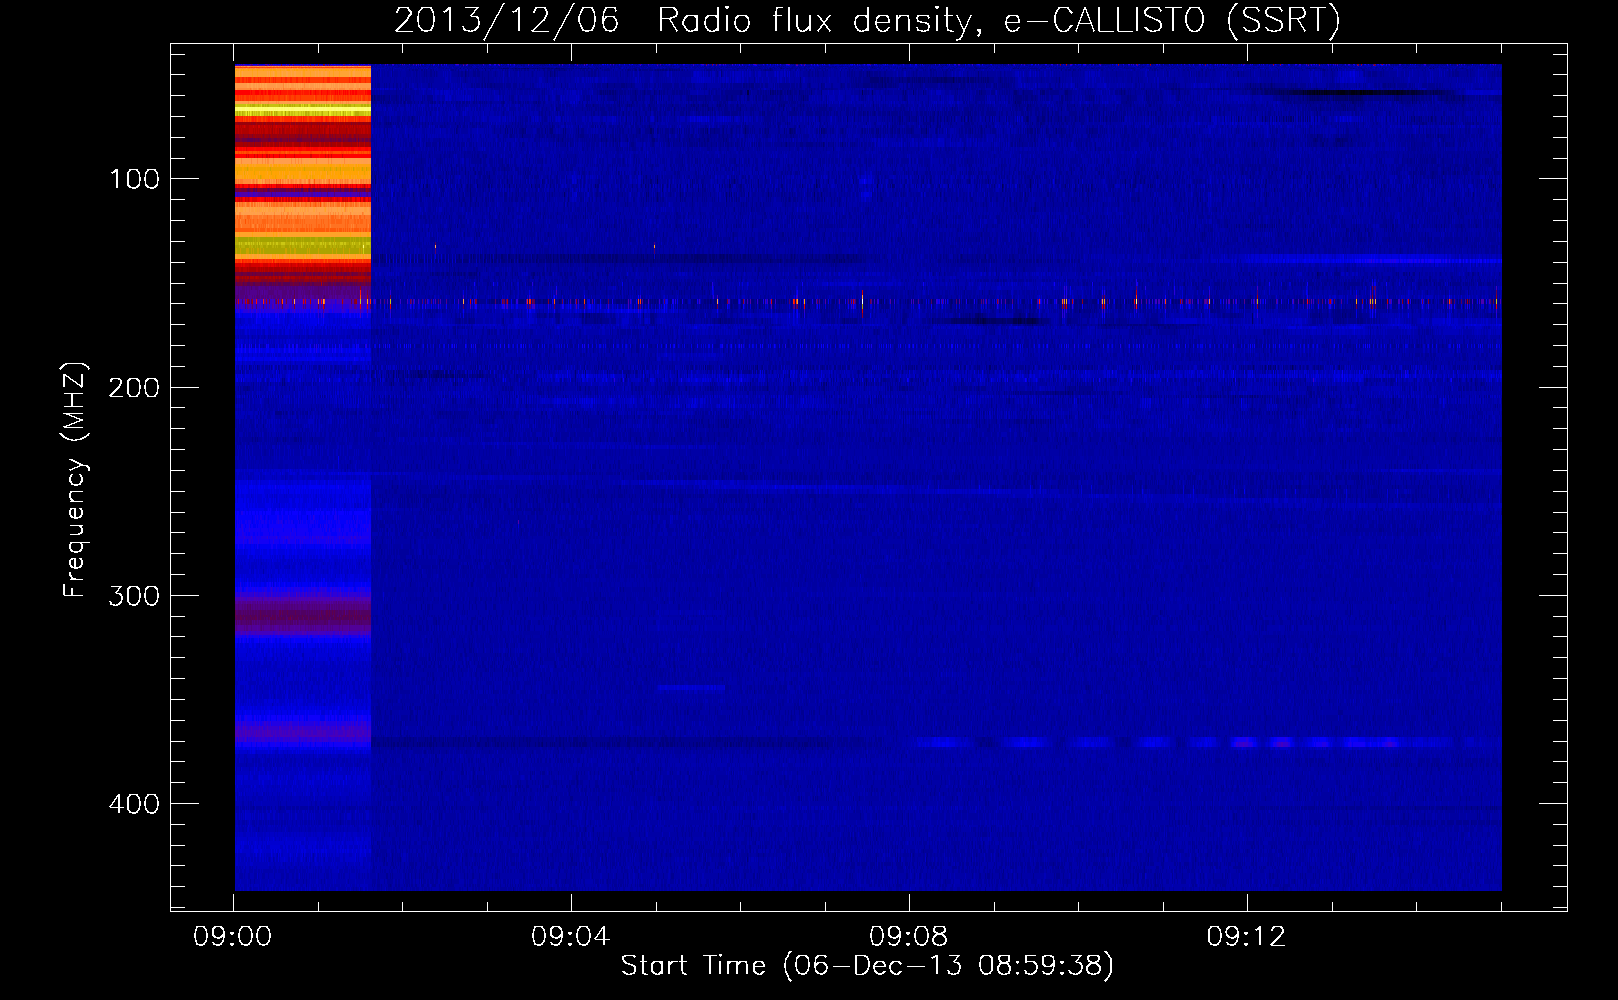Click the '300' frequency tick label

tap(134, 596)
